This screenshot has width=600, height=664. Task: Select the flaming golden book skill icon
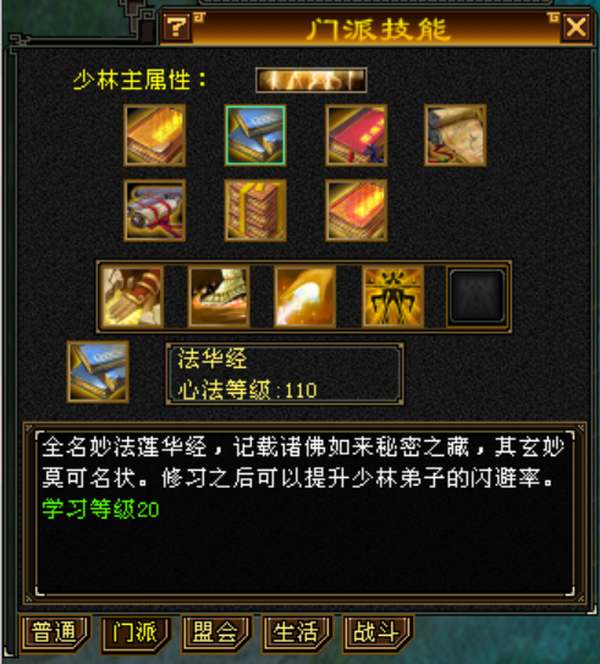tap(155, 135)
